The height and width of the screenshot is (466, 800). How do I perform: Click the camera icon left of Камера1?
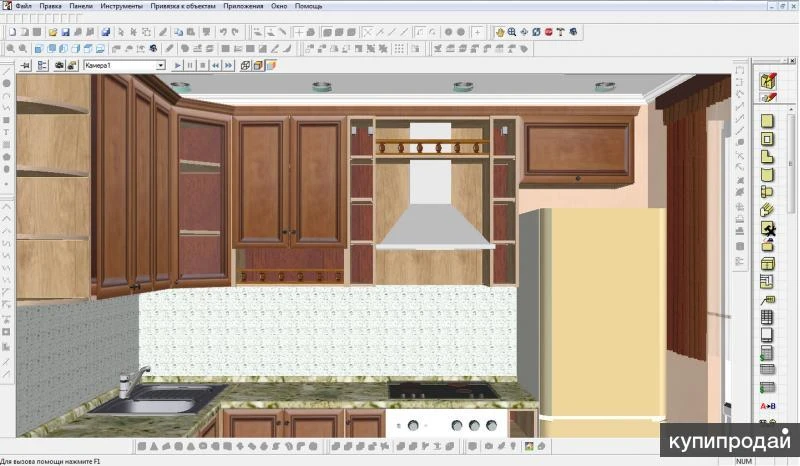59,65
